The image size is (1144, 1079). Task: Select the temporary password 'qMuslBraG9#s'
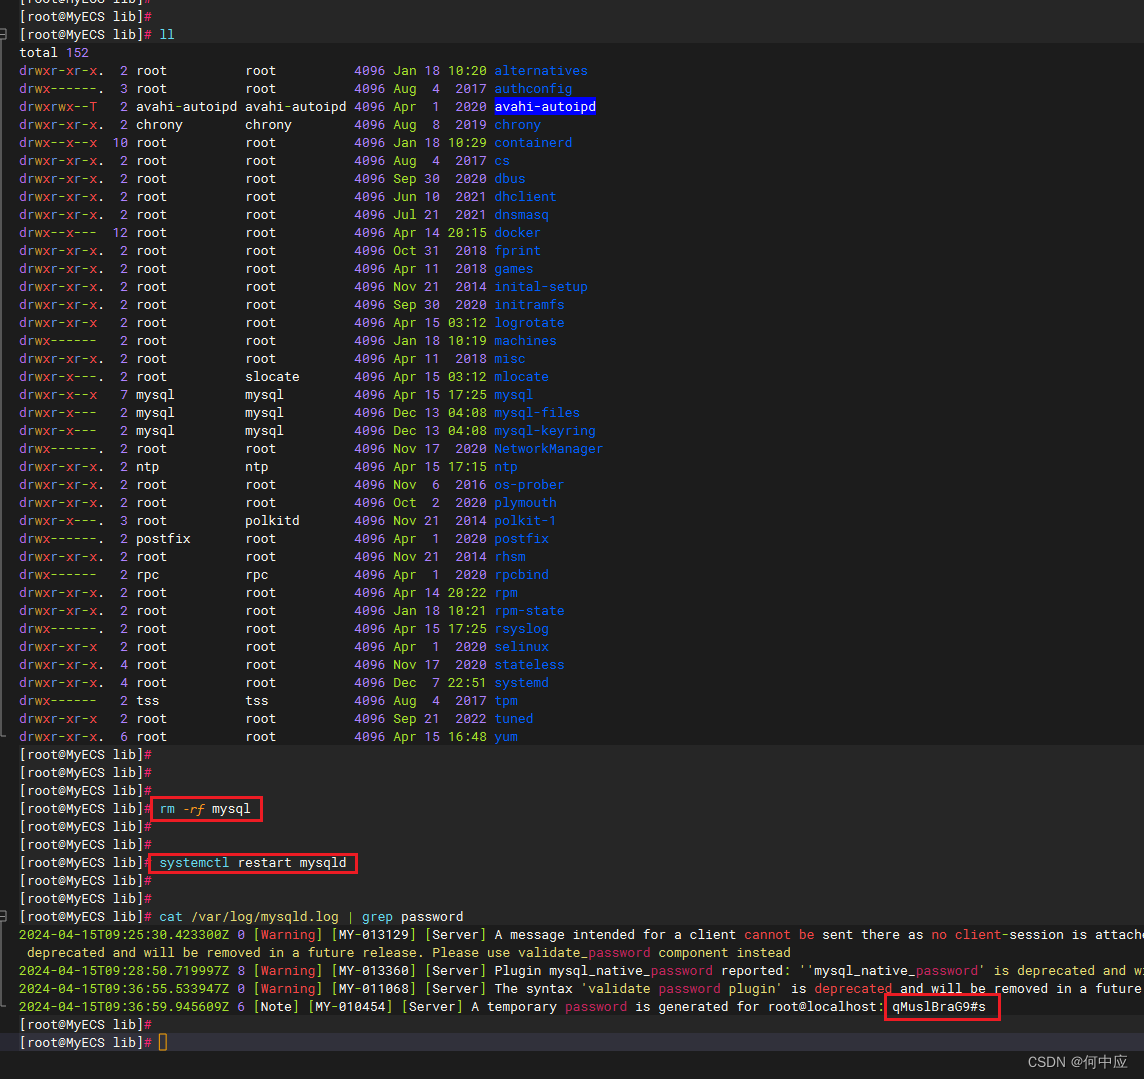pyautogui.click(x=939, y=1007)
